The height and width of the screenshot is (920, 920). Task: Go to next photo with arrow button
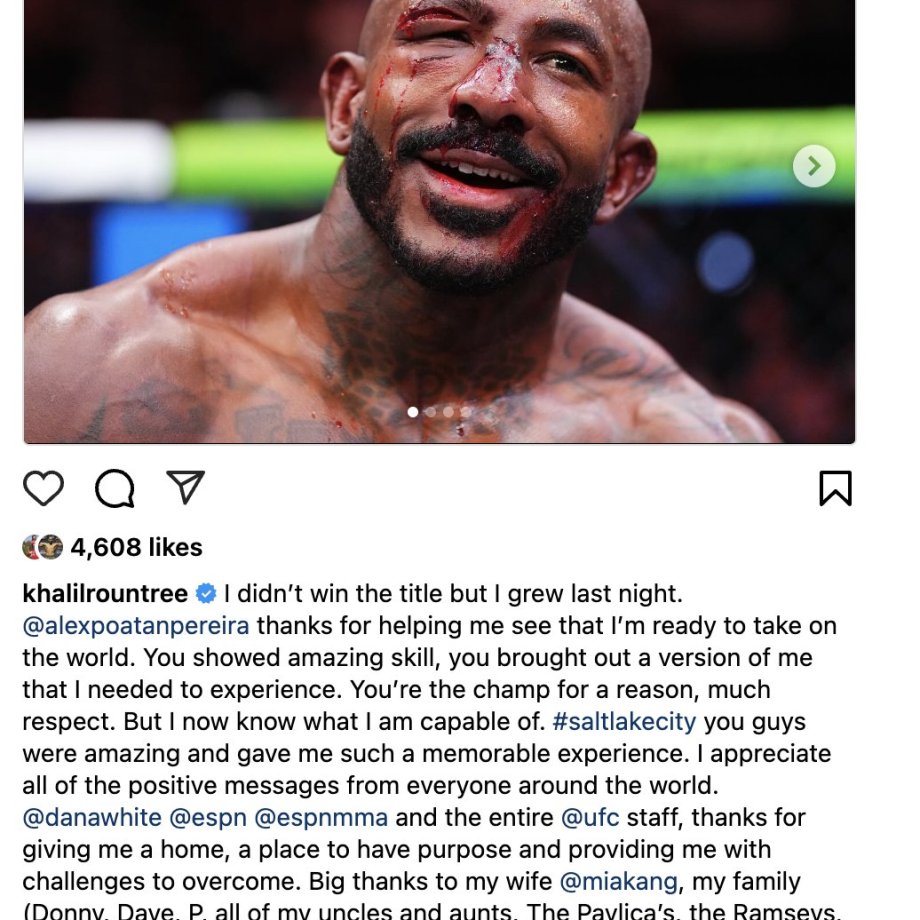click(x=814, y=166)
